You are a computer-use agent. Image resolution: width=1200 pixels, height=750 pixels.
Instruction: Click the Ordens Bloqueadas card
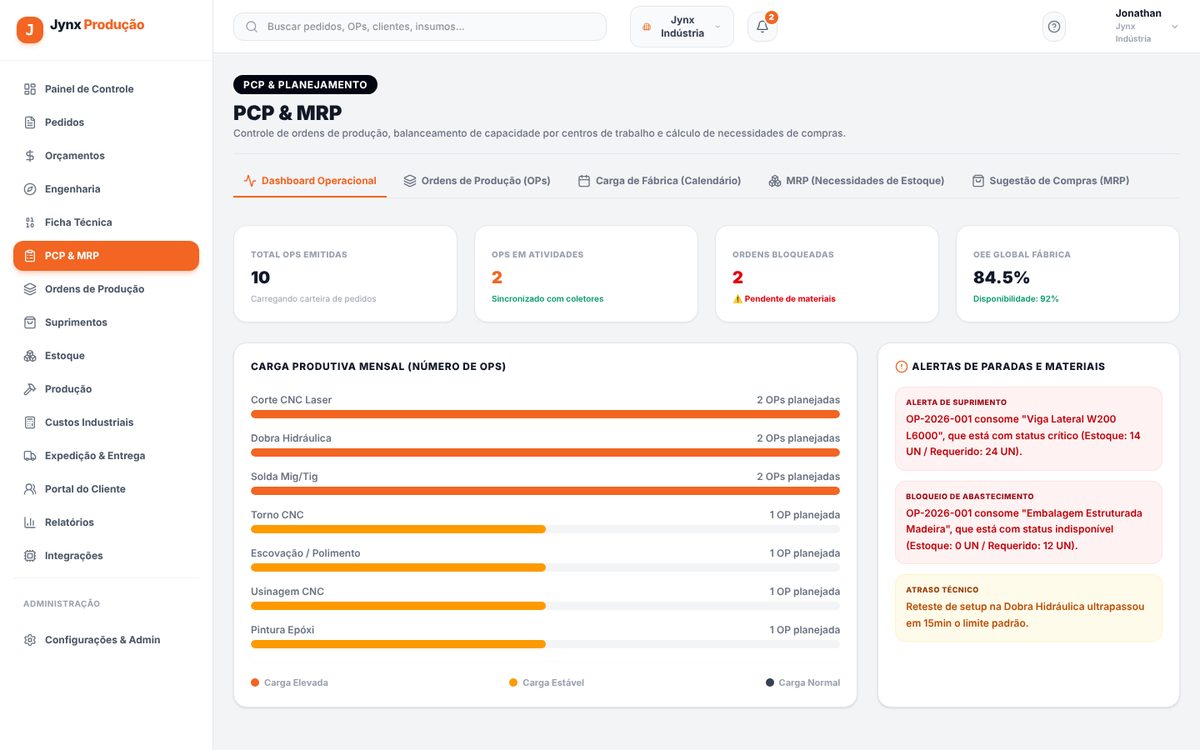pyautogui.click(x=827, y=274)
